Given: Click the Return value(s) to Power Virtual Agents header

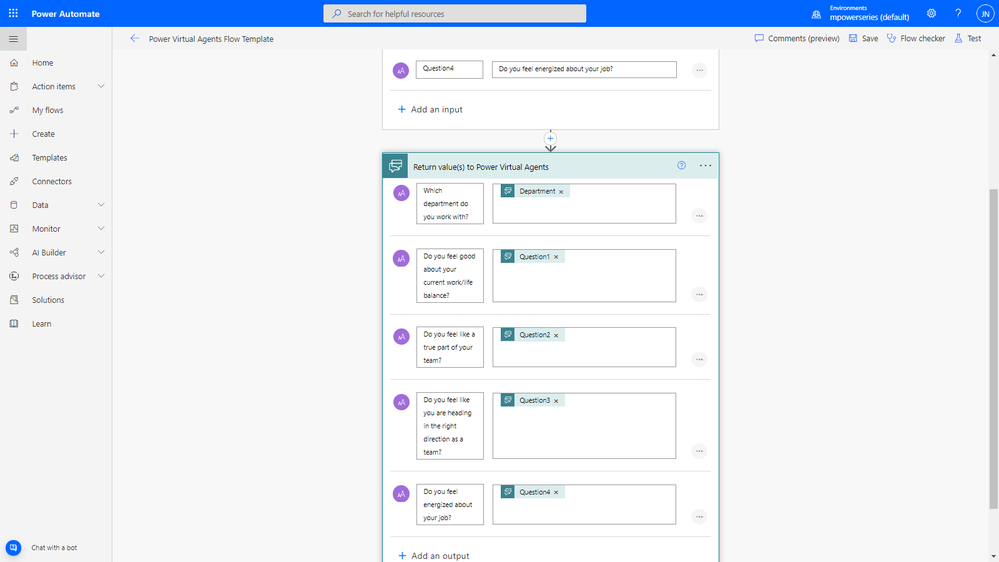Looking at the screenshot, I should click(551, 166).
